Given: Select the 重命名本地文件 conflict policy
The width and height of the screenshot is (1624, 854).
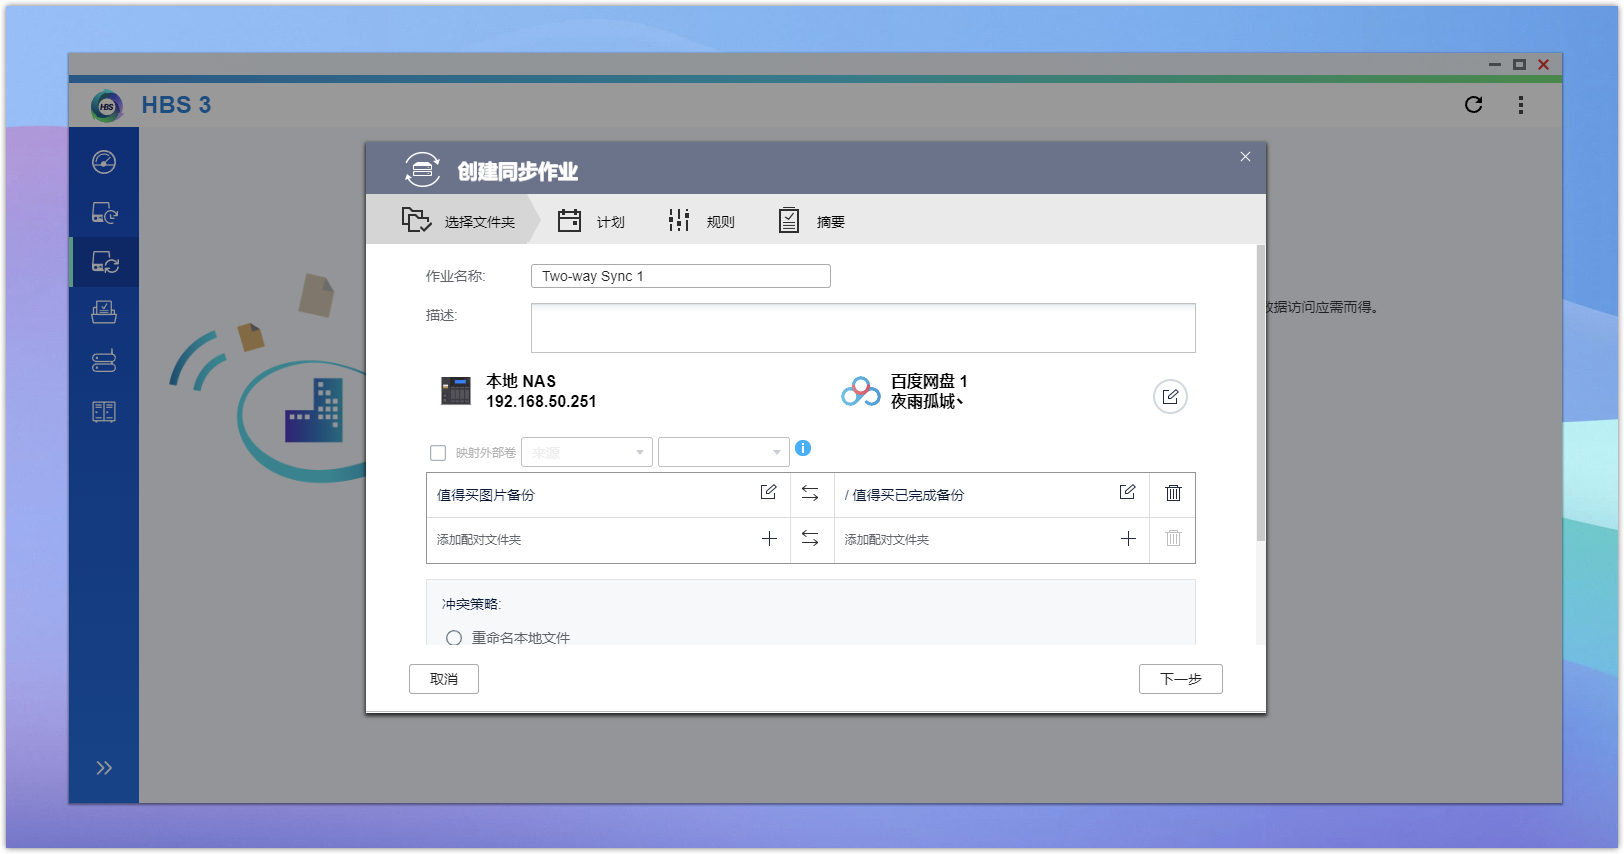Looking at the screenshot, I should [x=454, y=638].
